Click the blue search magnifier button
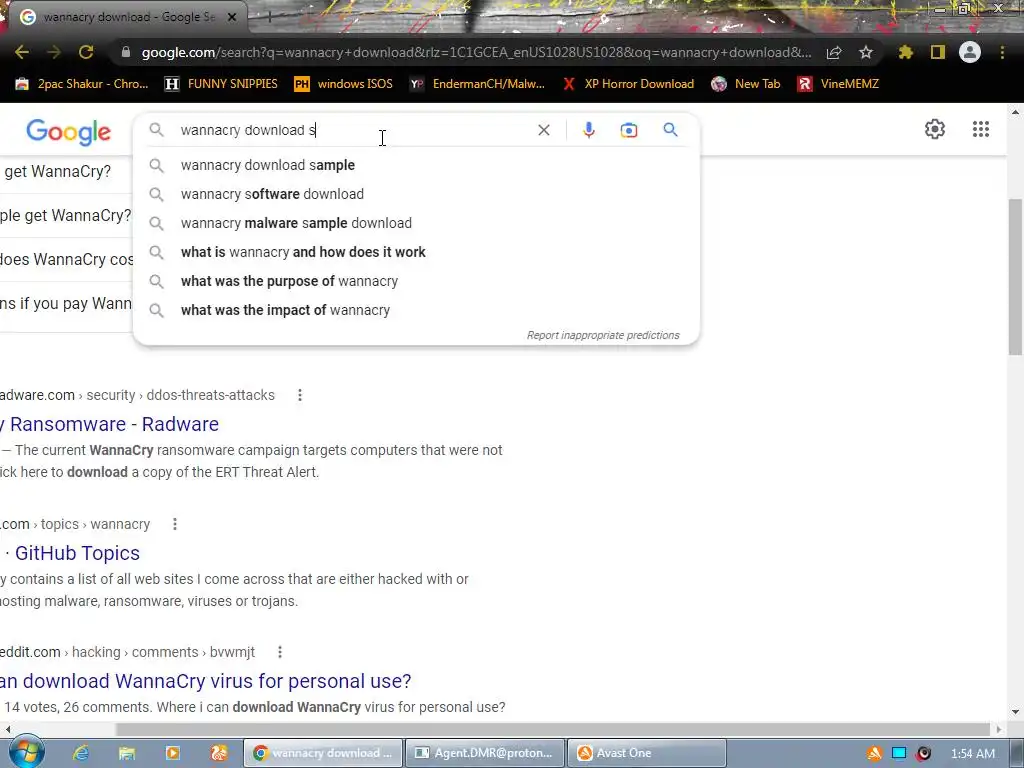This screenshot has width=1024, height=768. tap(670, 129)
